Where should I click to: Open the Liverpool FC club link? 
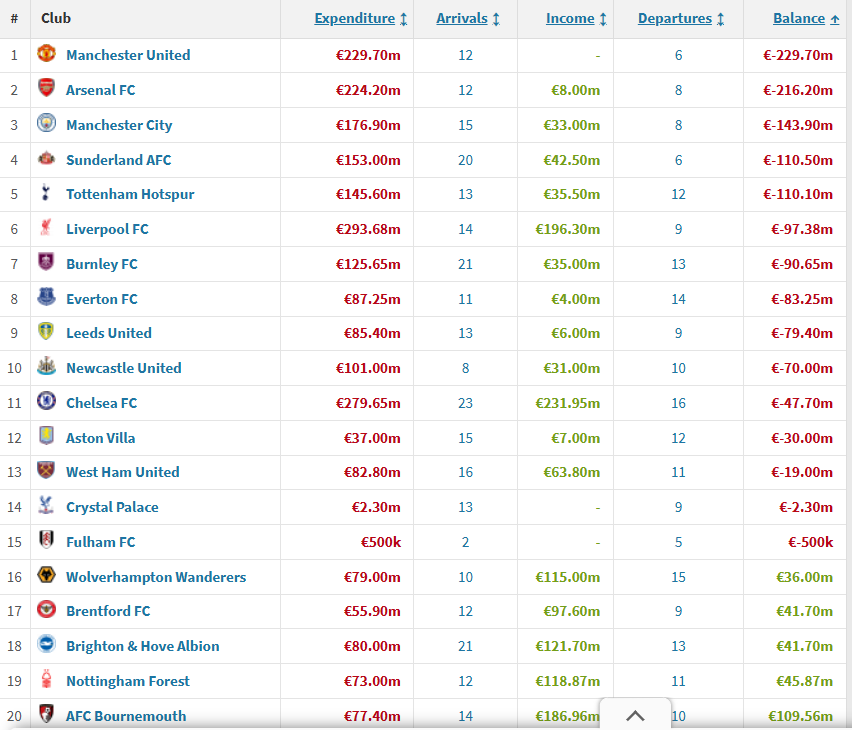[x=107, y=229]
